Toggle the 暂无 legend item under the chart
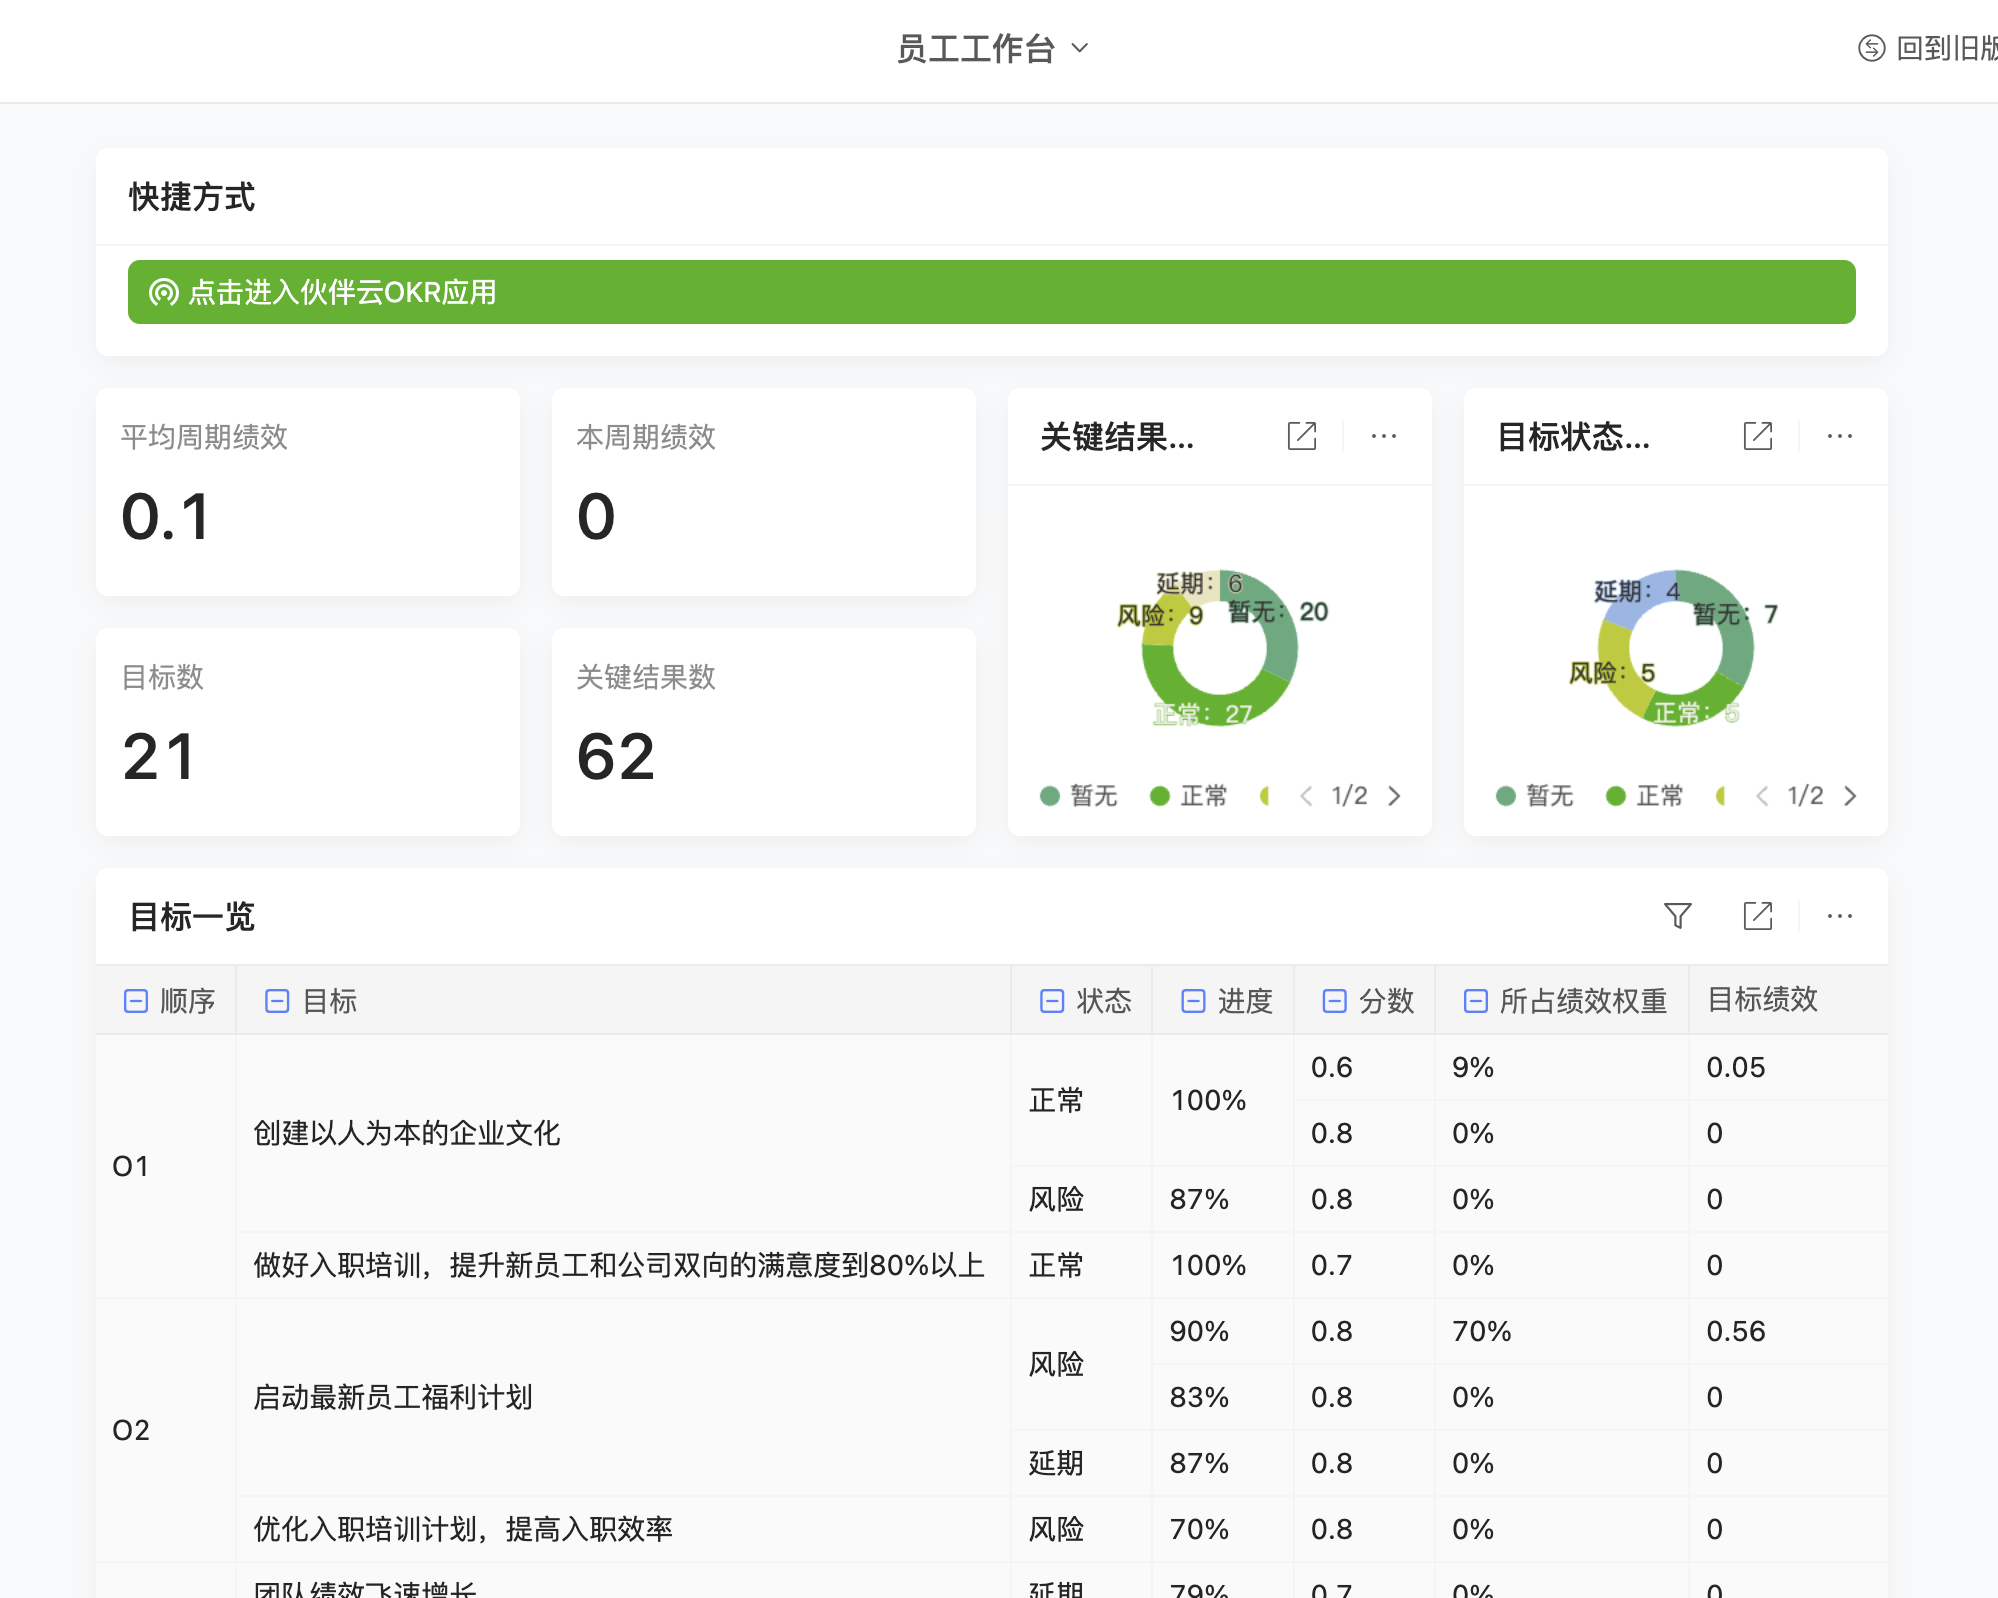The height and width of the screenshot is (1598, 1998). click(1078, 796)
